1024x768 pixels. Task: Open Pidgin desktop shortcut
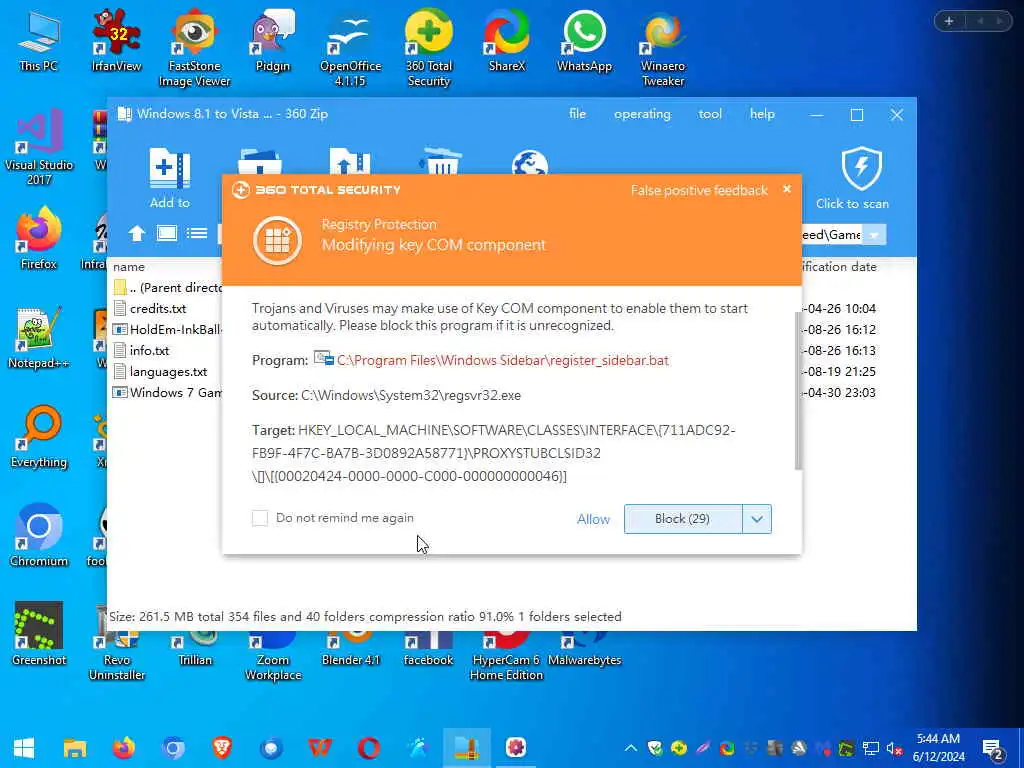click(x=272, y=40)
